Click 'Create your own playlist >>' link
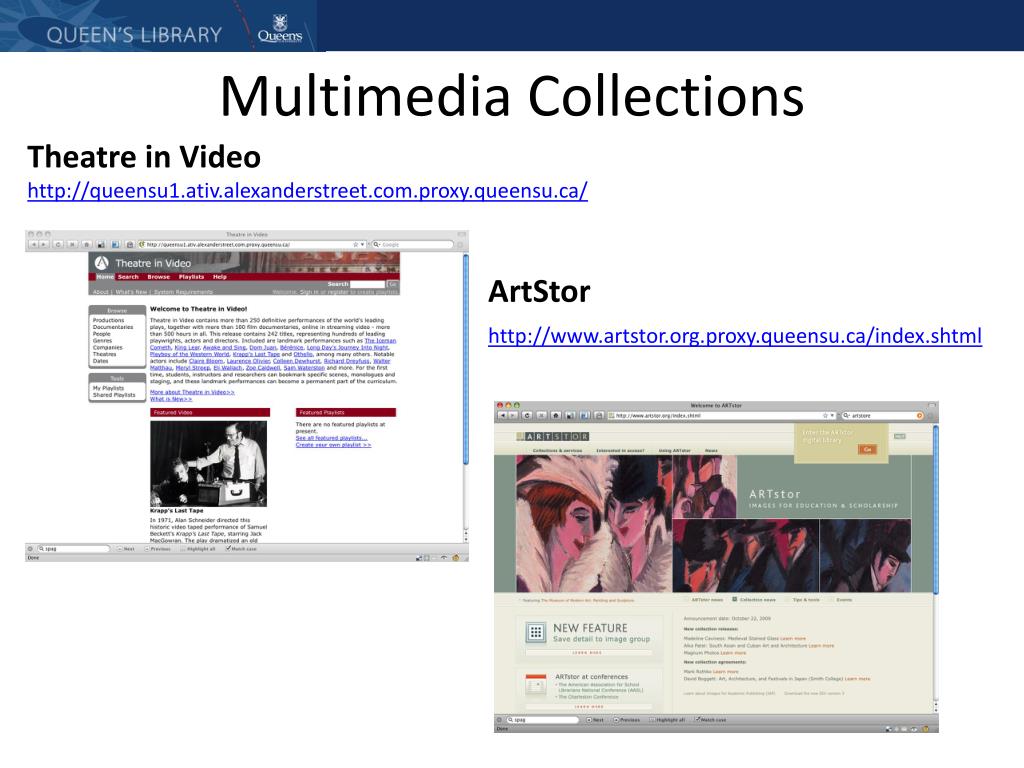The image size is (1024, 768). click(333, 445)
